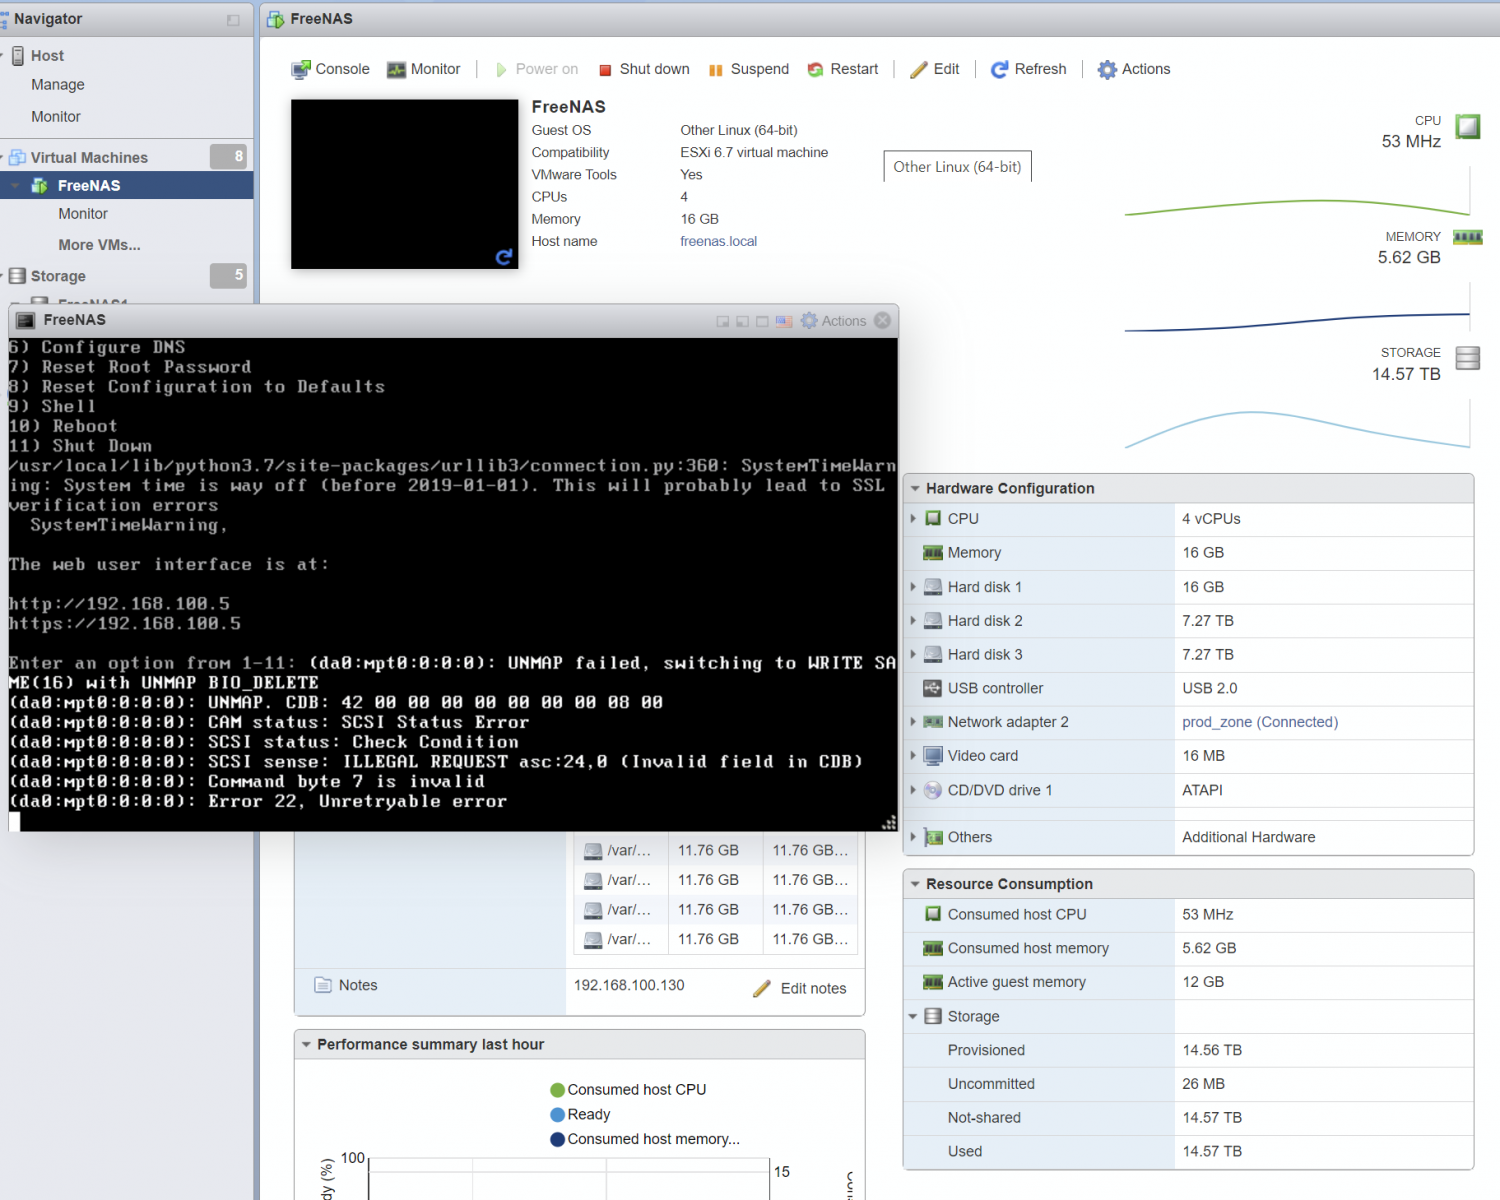Open the VM Console from toolbar

click(x=330, y=69)
